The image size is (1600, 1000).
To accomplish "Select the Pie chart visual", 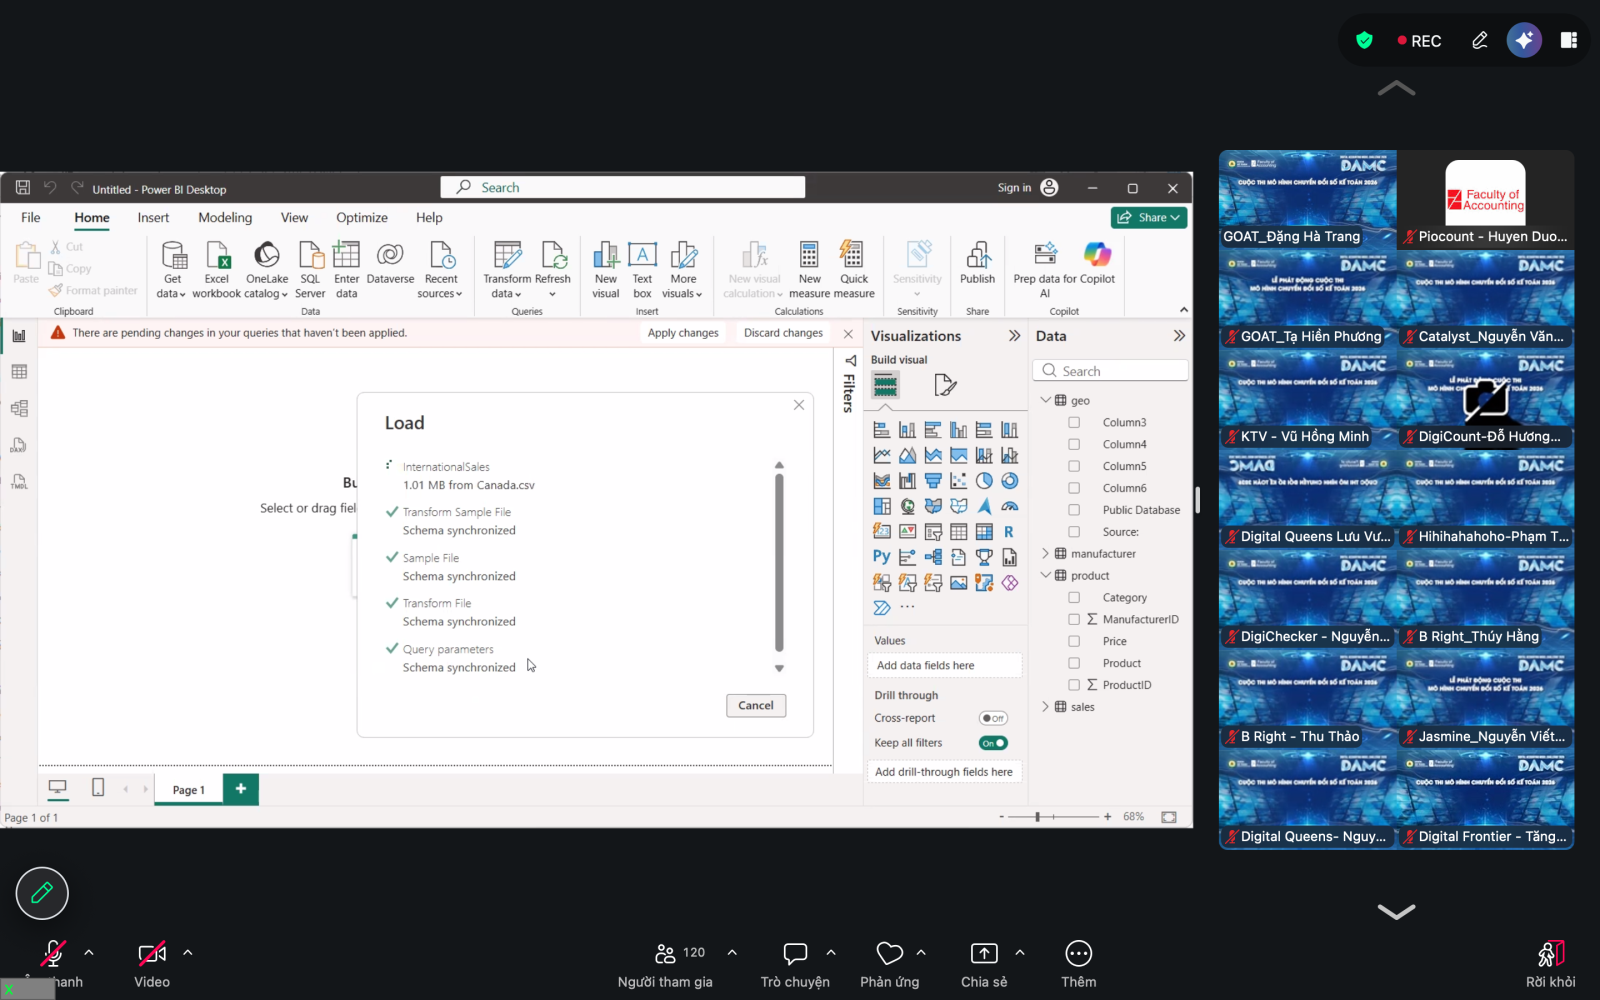I will click(984, 481).
